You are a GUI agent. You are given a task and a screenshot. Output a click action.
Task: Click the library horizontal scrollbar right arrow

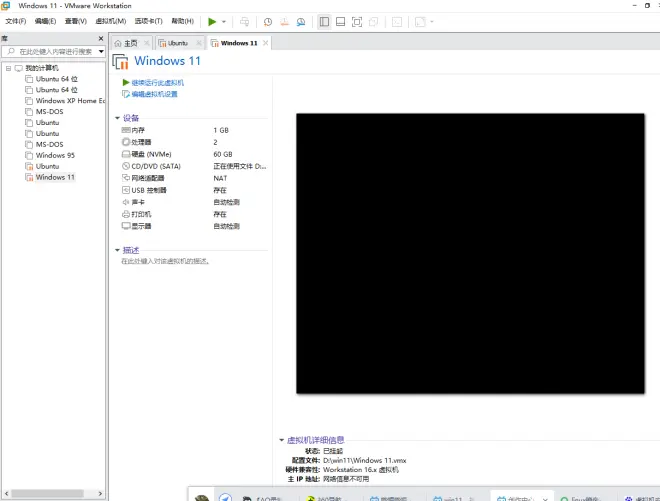tap(100, 493)
